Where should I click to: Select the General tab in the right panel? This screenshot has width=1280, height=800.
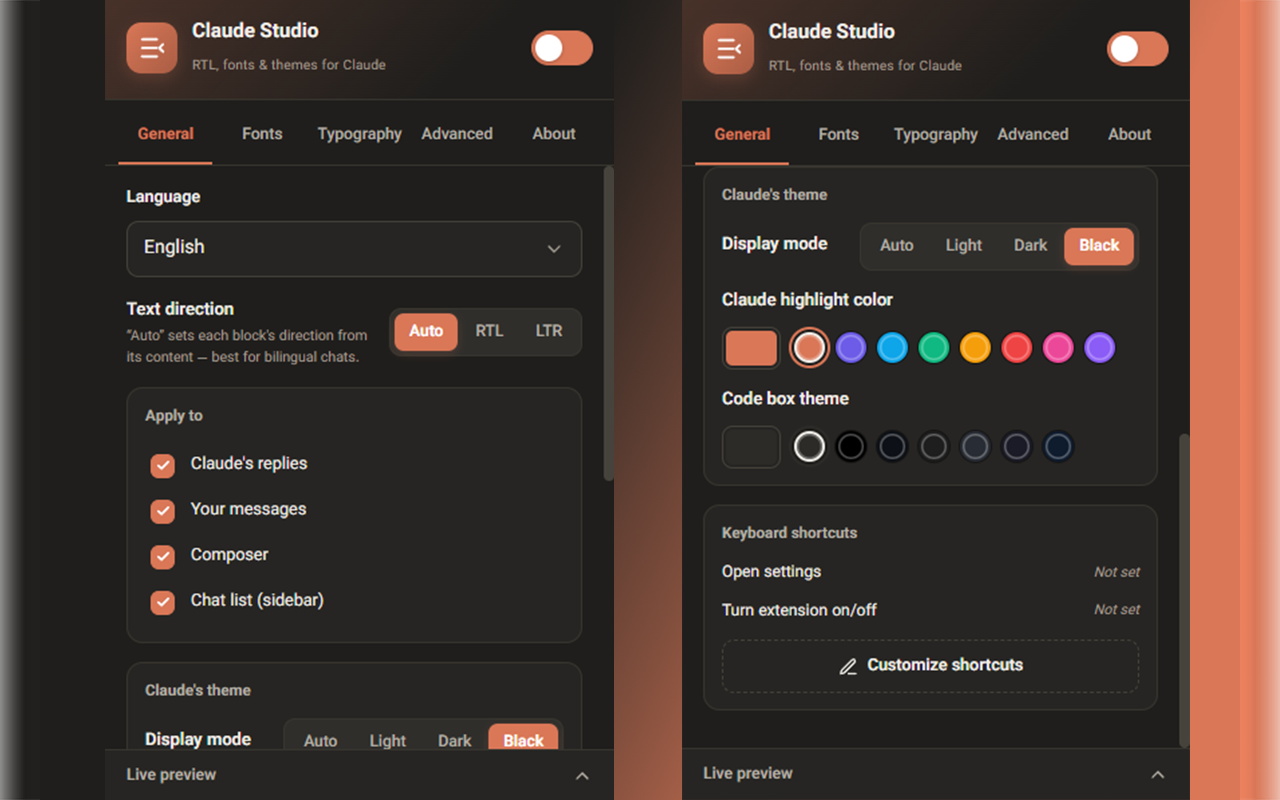(x=742, y=134)
